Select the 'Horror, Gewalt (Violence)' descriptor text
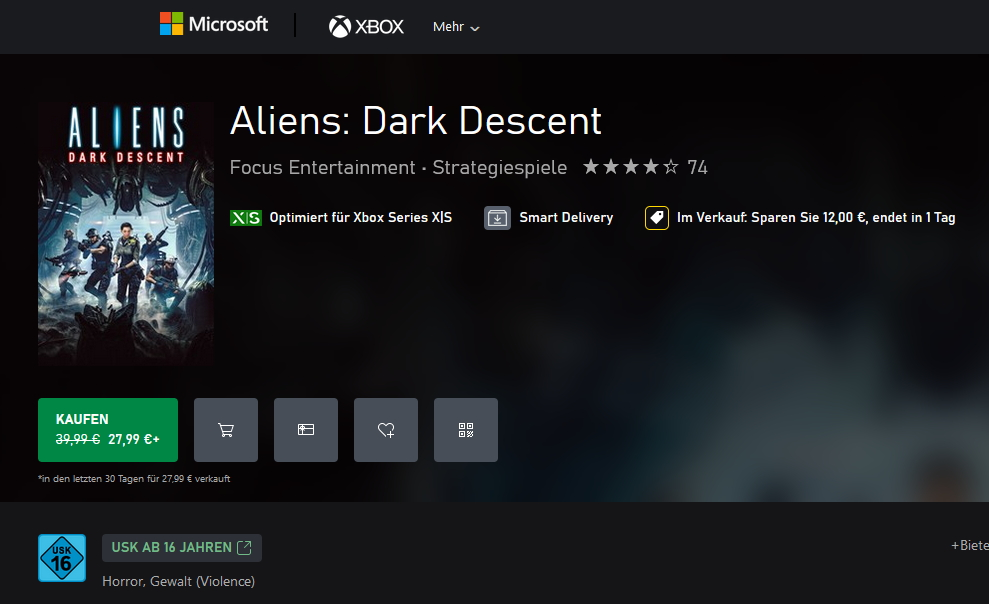989x604 pixels. [178, 581]
